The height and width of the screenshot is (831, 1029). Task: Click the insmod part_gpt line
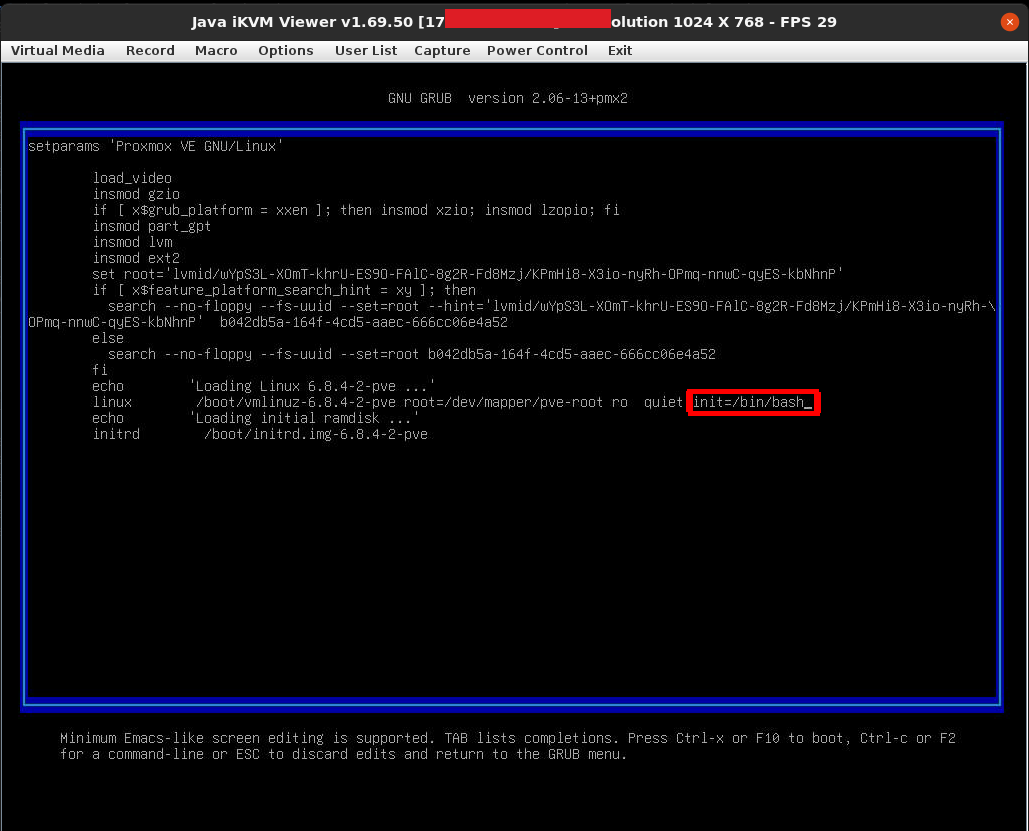click(152, 226)
